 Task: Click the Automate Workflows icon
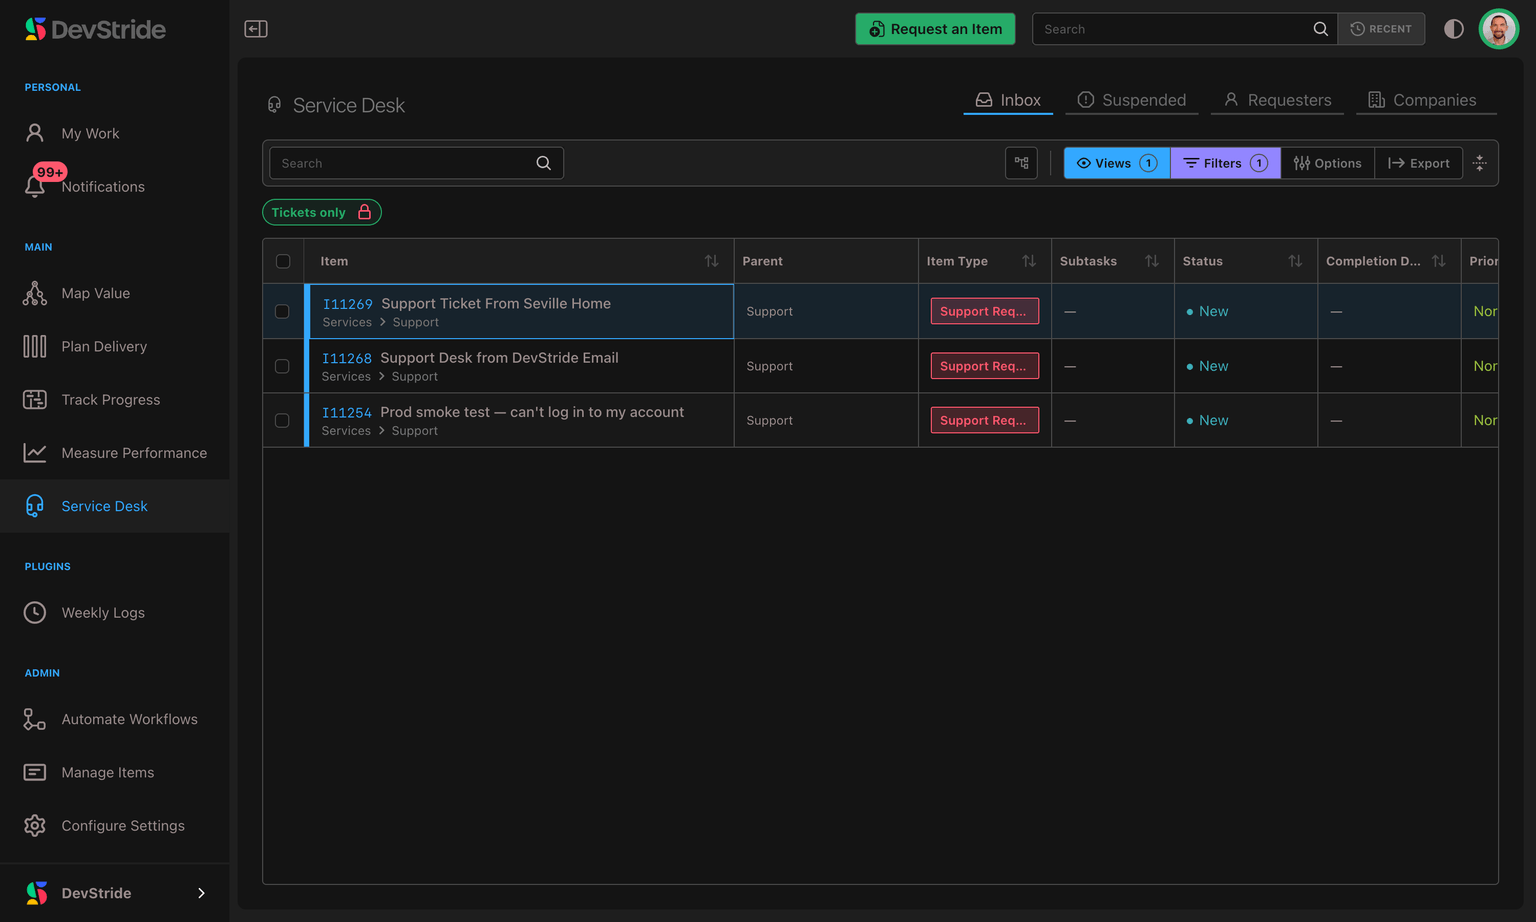tap(35, 719)
